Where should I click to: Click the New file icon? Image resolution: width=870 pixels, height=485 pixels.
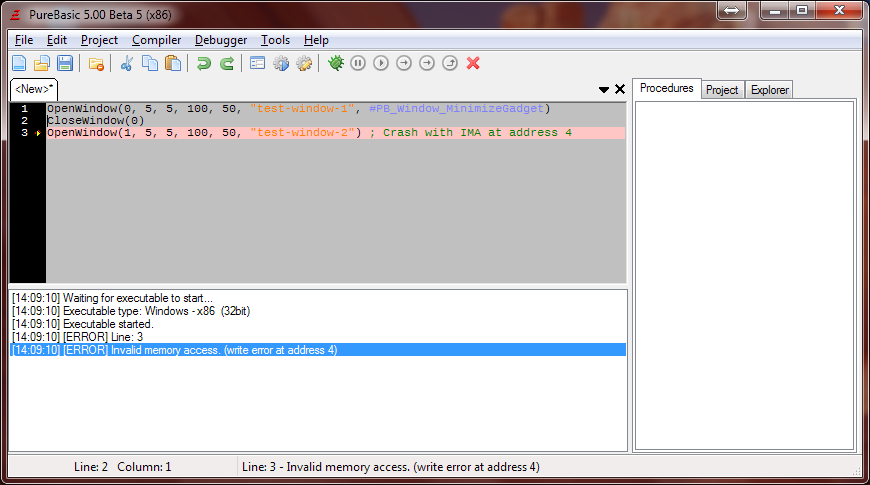point(19,64)
